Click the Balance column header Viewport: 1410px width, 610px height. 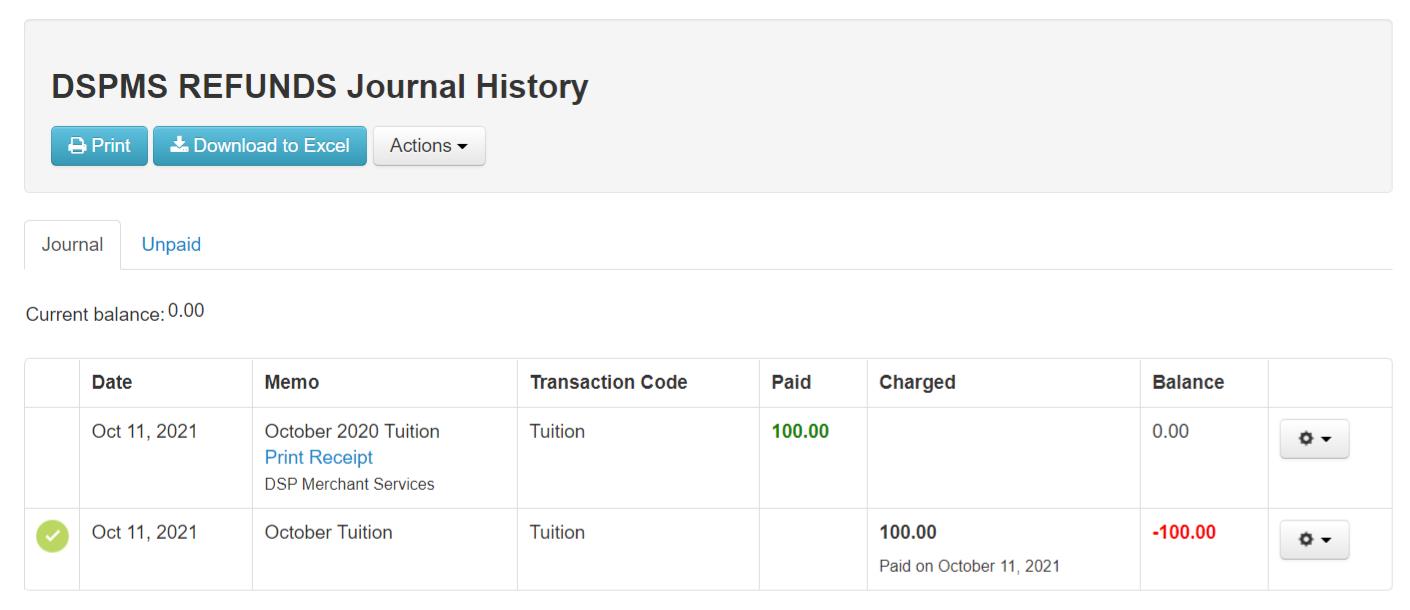(1188, 382)
